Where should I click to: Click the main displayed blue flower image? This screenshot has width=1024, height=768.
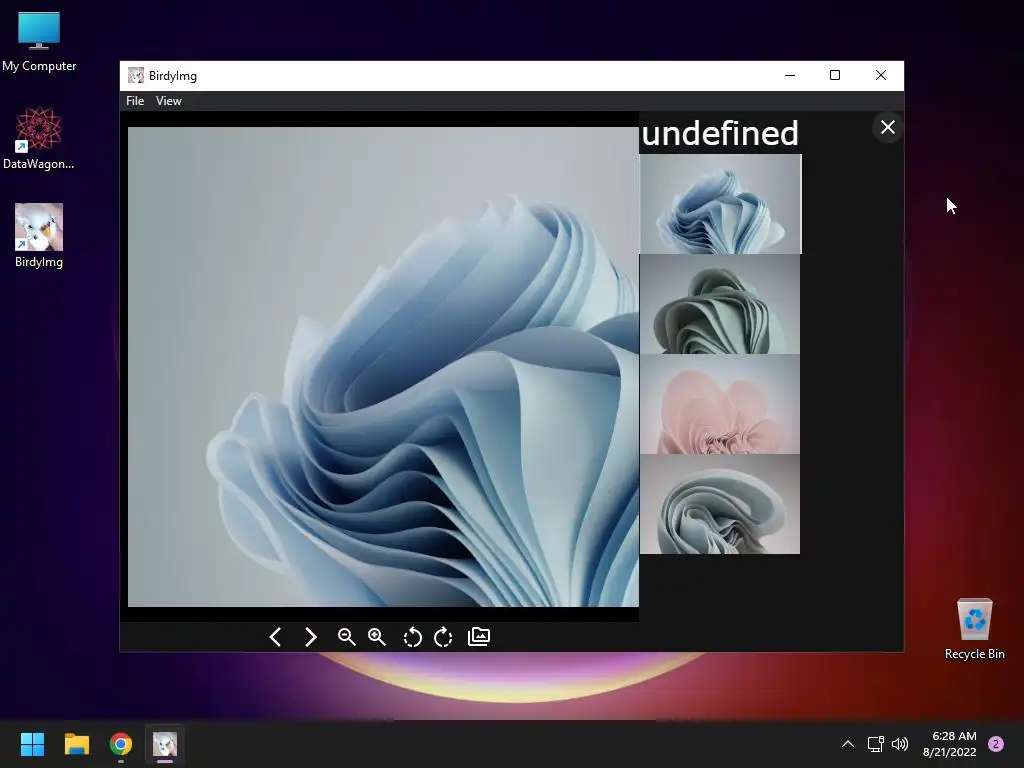383,366
